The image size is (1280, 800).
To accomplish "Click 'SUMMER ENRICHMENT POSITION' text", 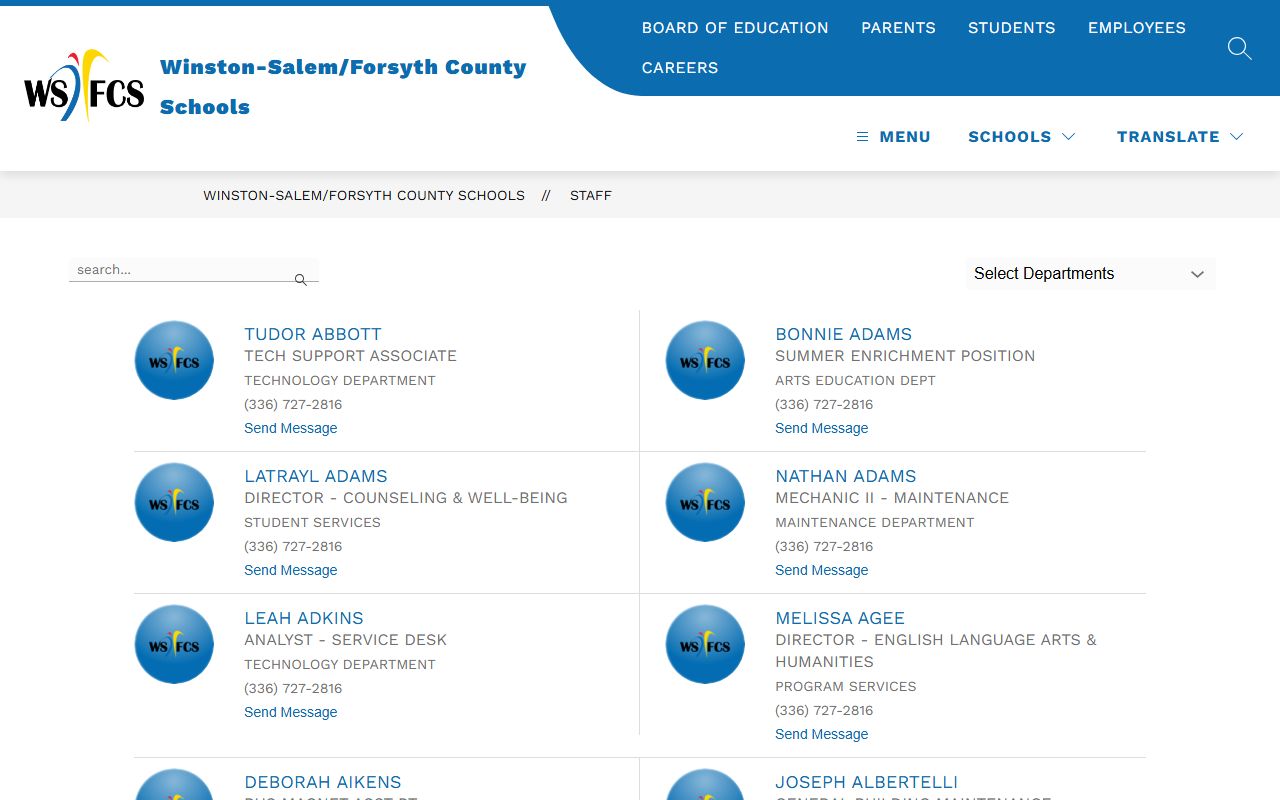I will [905, 356].
